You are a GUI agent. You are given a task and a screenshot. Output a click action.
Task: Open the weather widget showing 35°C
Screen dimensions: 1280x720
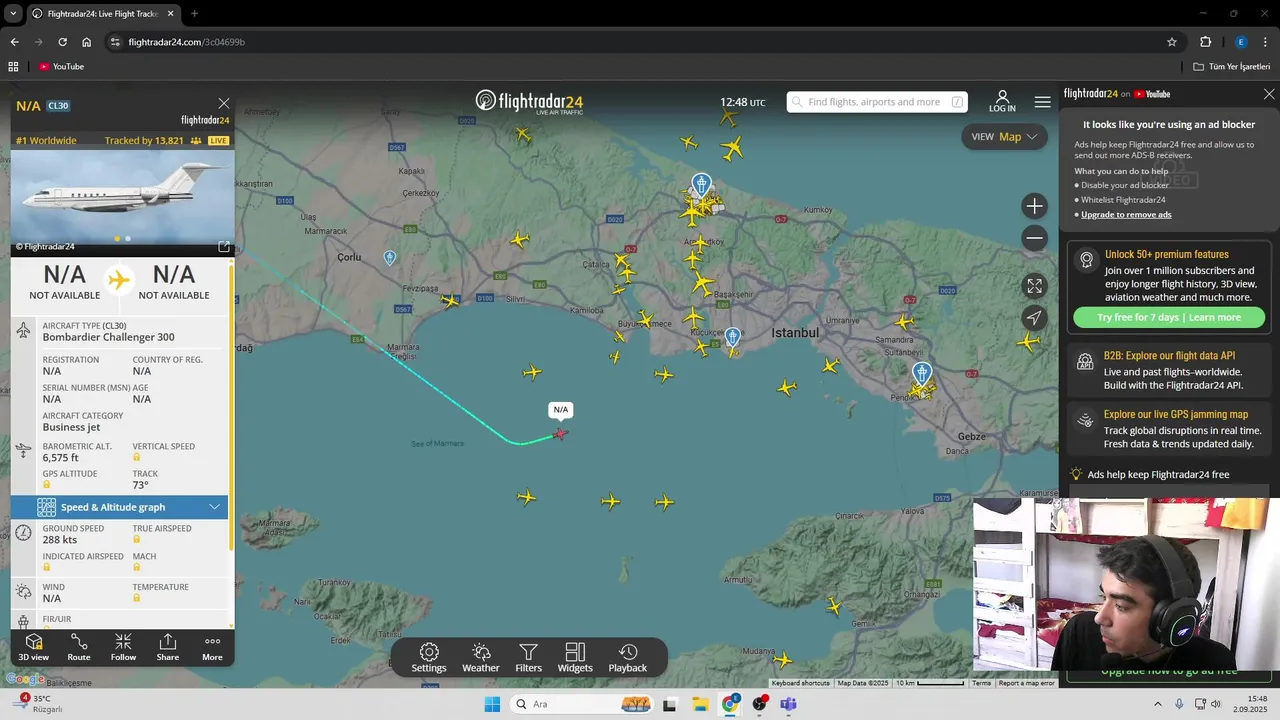coord(40,703)
